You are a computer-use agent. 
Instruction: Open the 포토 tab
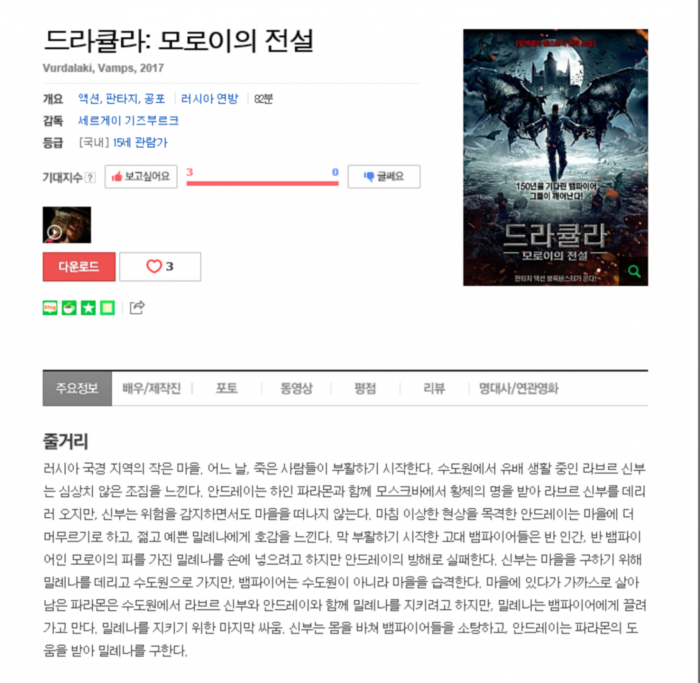coord(227,388)
